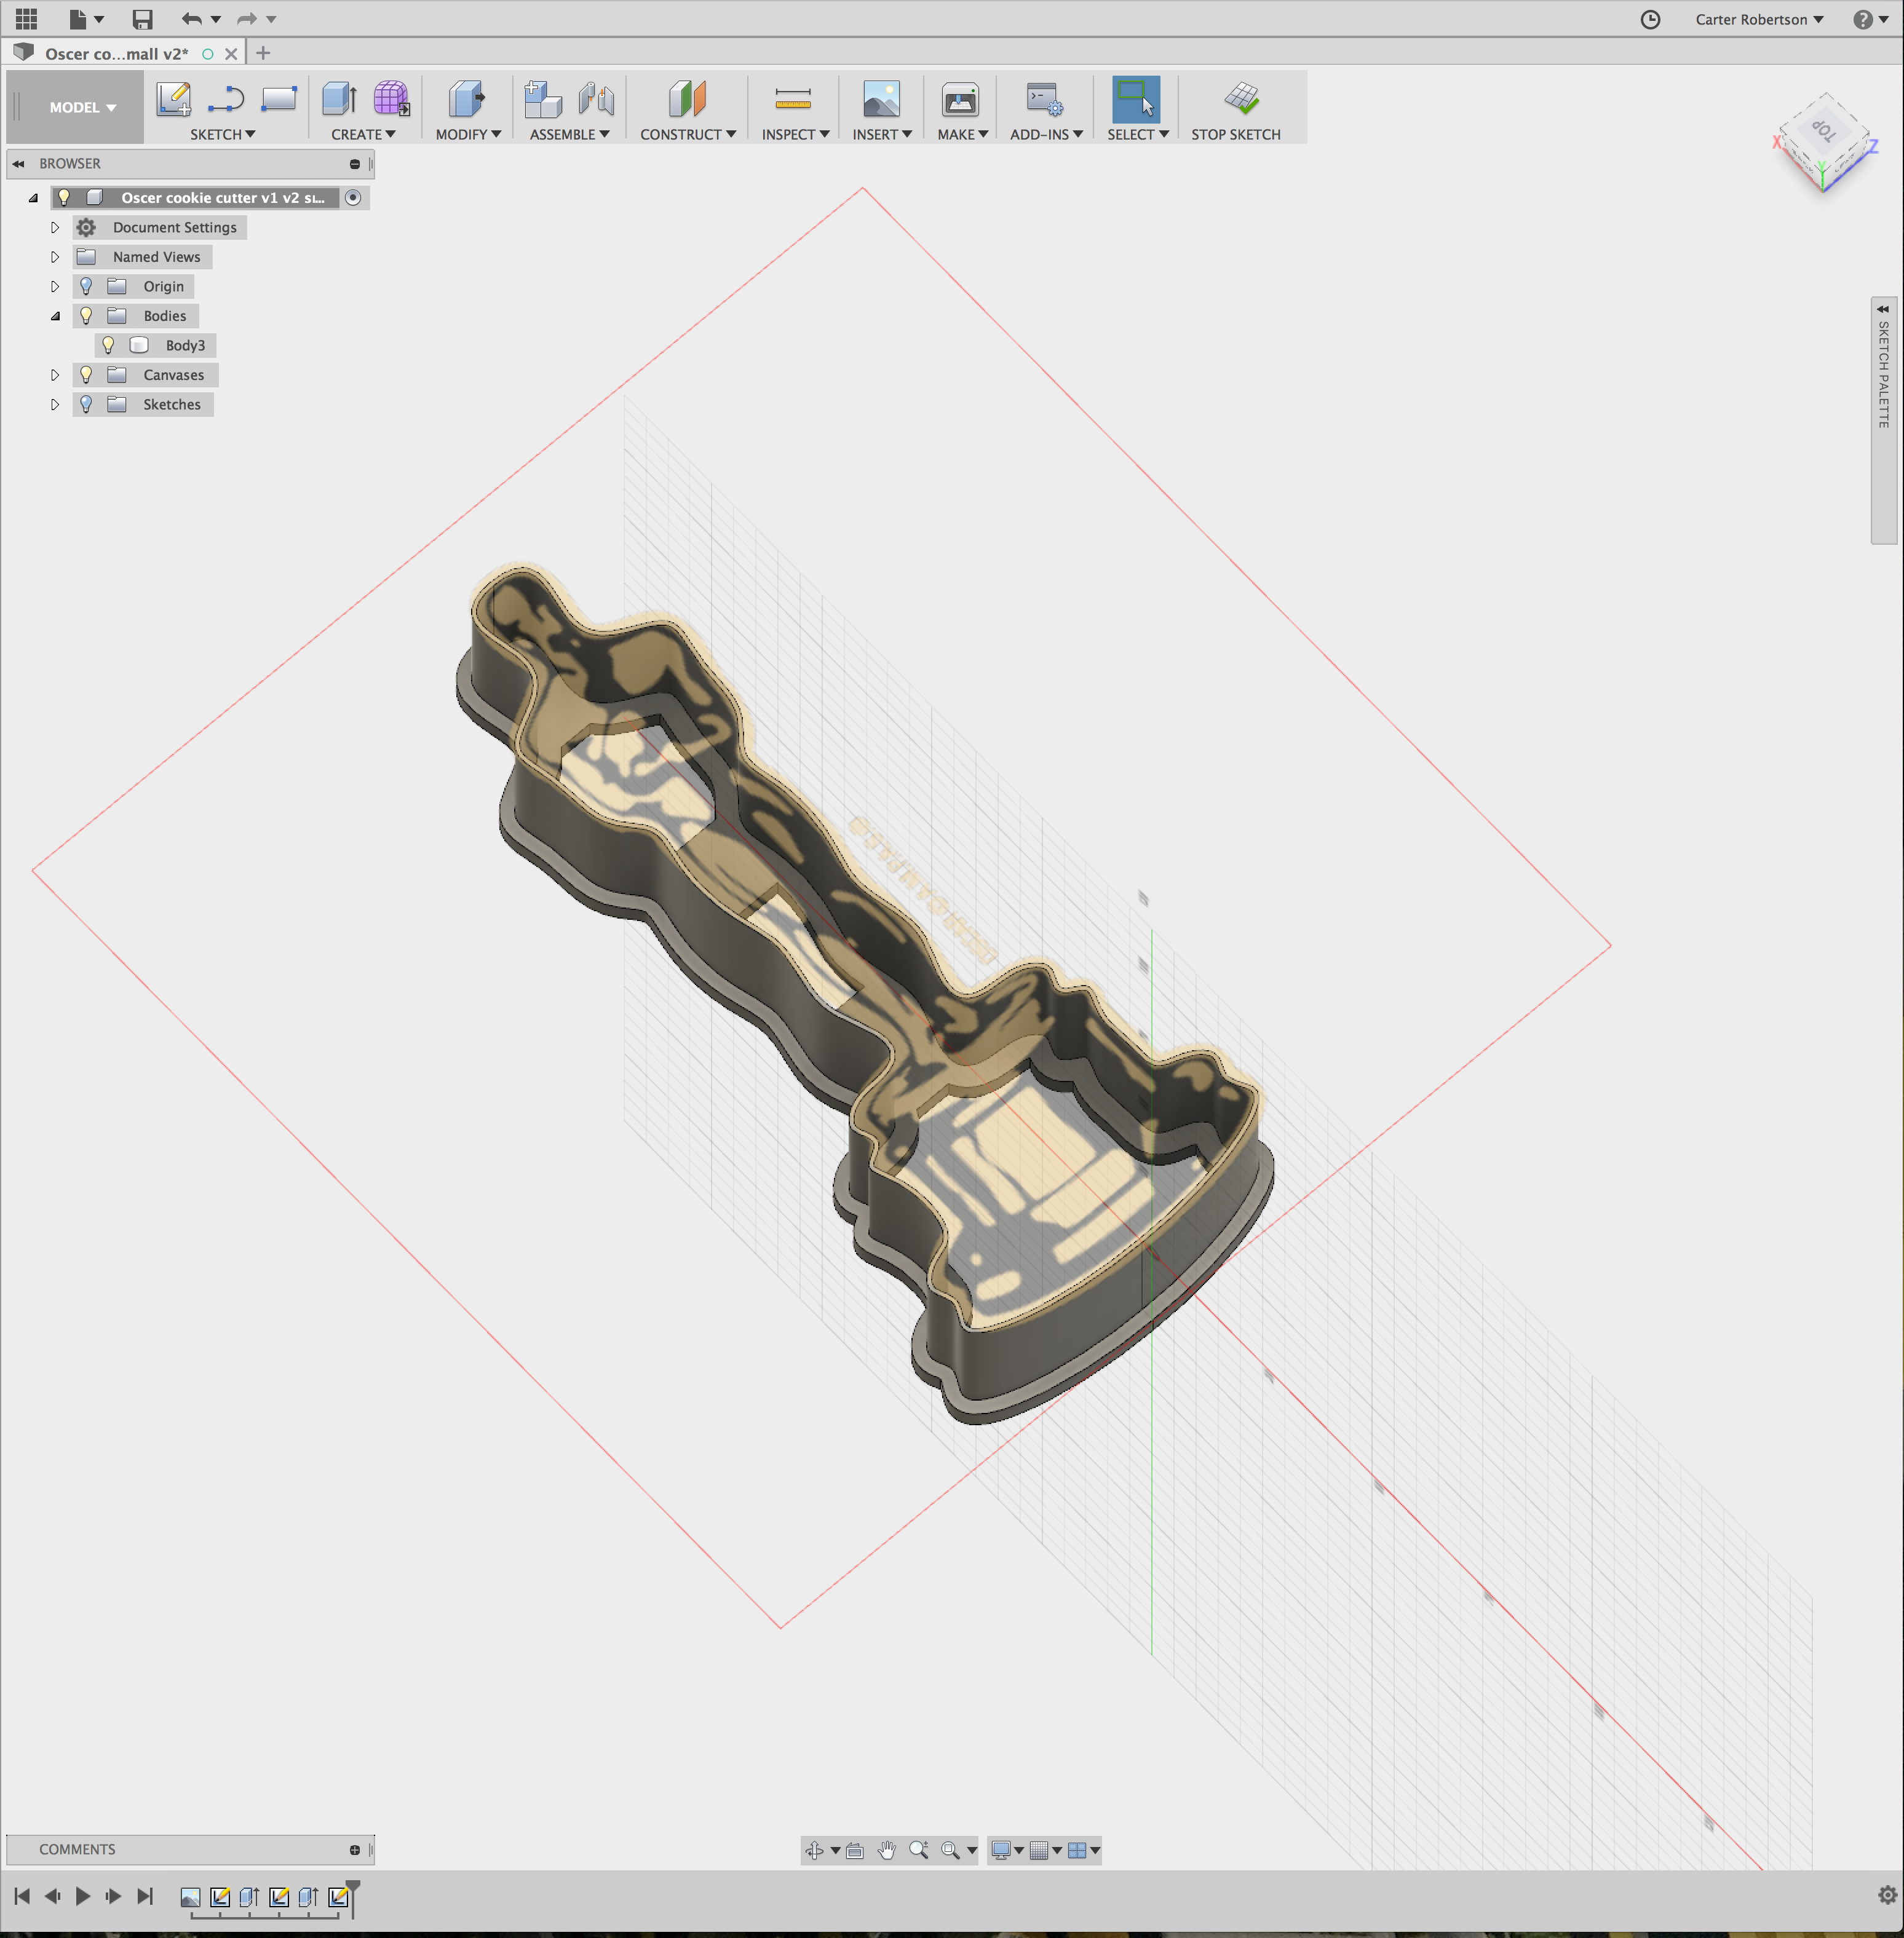
Task: Expand the Canvases folder
Action: tap(55, 375)
